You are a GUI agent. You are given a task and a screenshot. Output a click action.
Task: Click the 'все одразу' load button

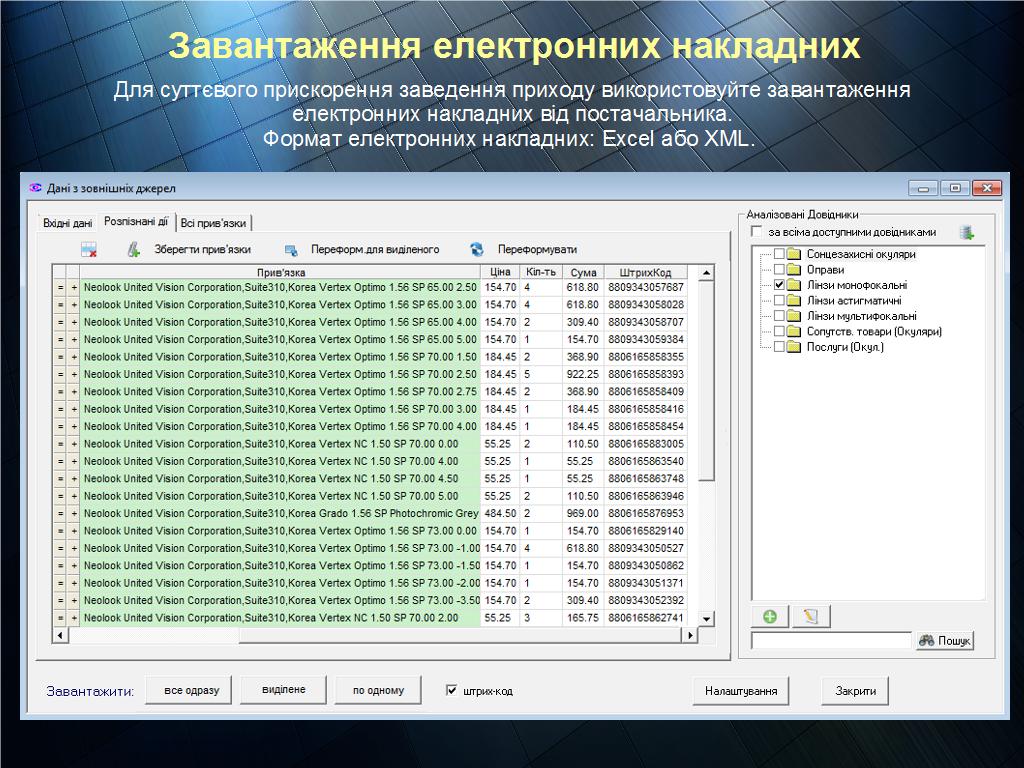[x=189, y=690]
